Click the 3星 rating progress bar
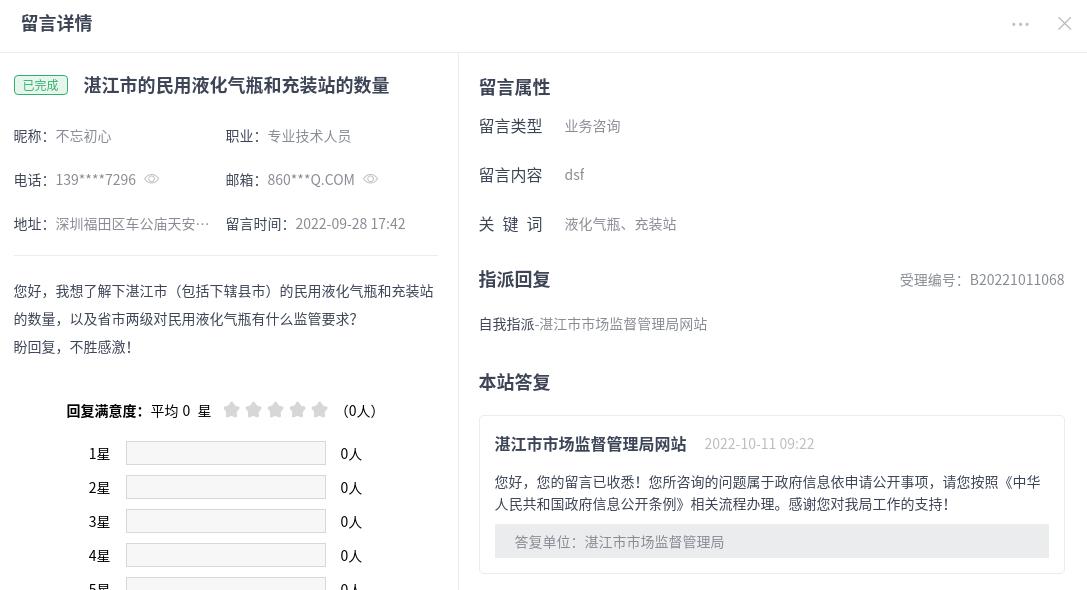The height and width of the screenshot is (590, 1087). [226, 521]
